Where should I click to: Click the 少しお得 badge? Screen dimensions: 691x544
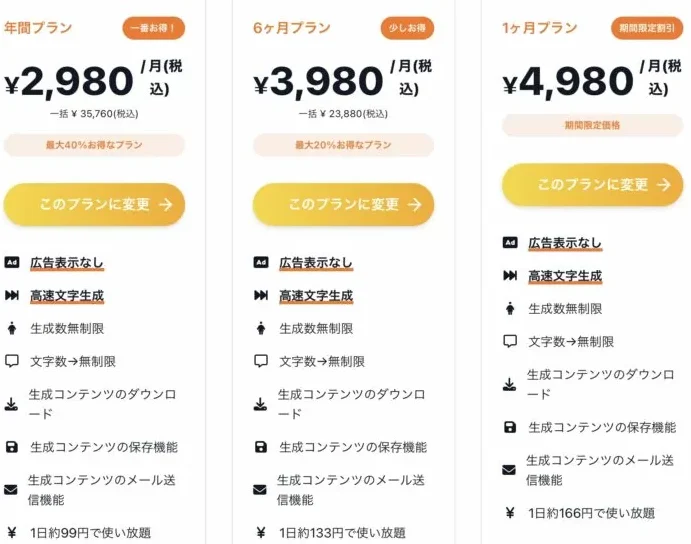click(407, 28)
